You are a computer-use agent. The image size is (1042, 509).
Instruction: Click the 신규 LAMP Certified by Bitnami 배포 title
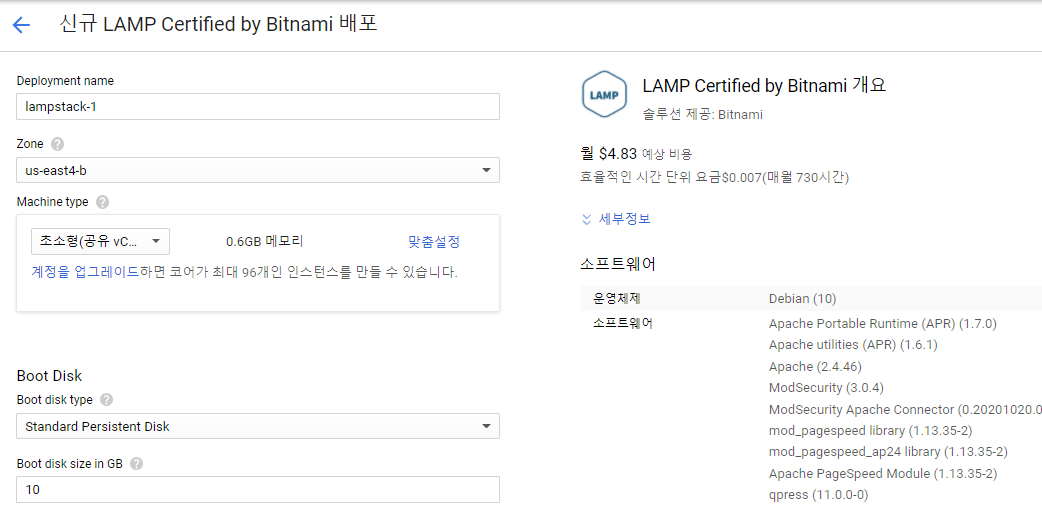219,25
